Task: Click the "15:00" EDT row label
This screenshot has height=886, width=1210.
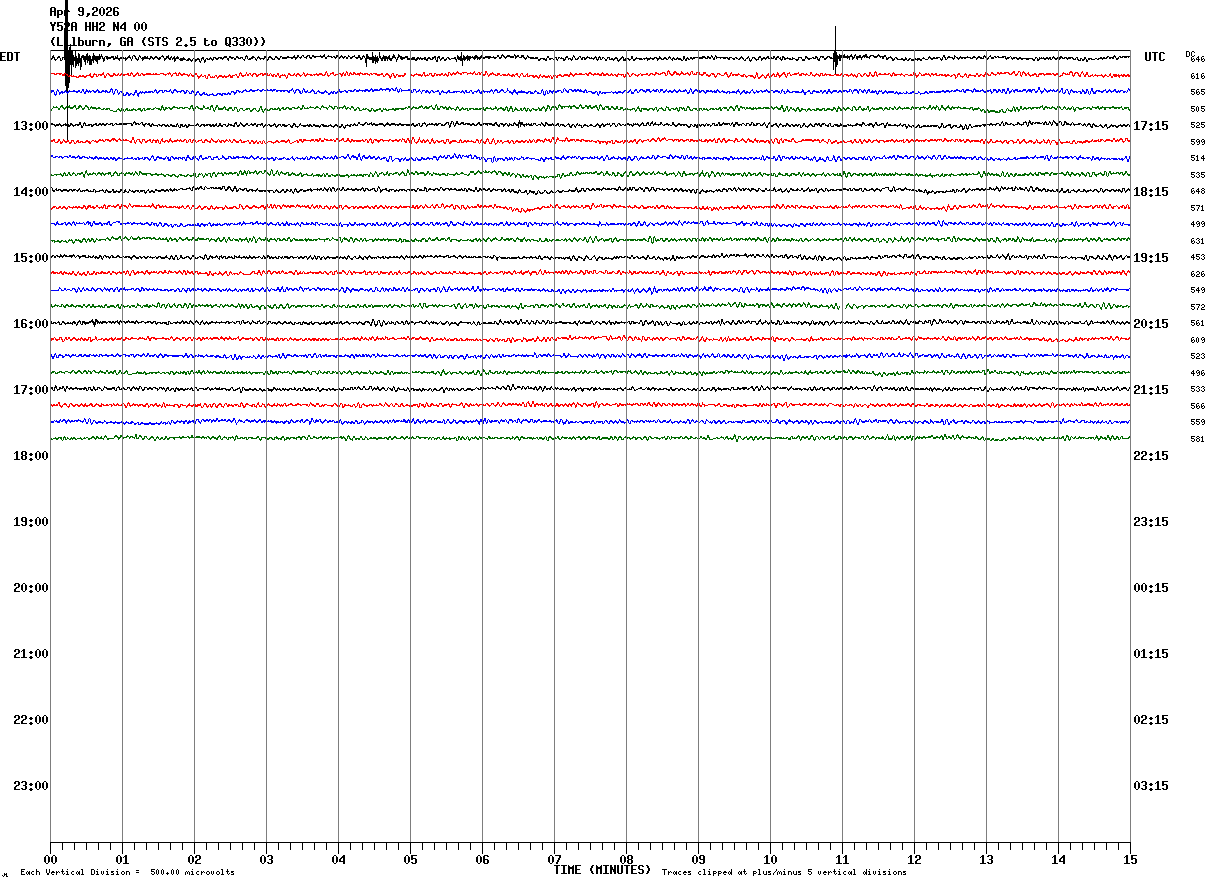Action: click(x=31, y=258)
